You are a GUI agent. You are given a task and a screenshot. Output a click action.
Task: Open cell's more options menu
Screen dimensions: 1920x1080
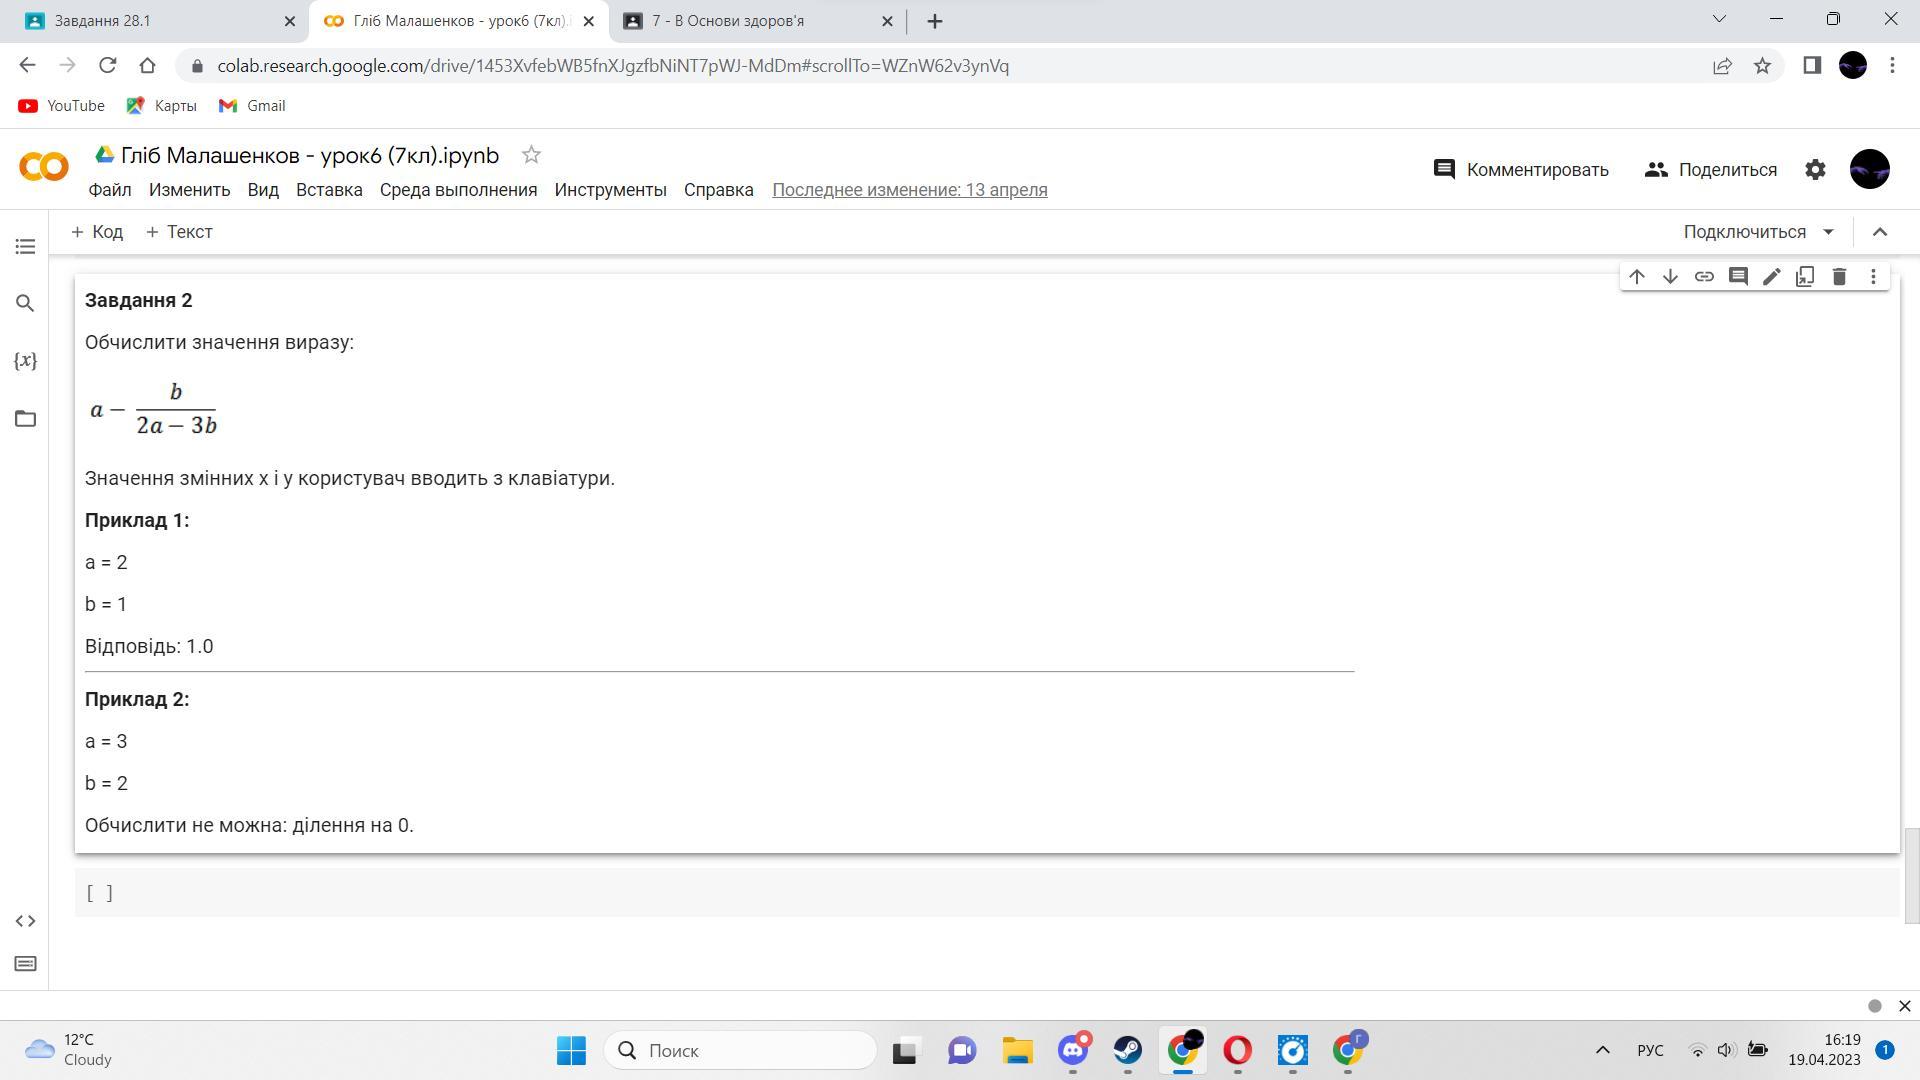1873,277
